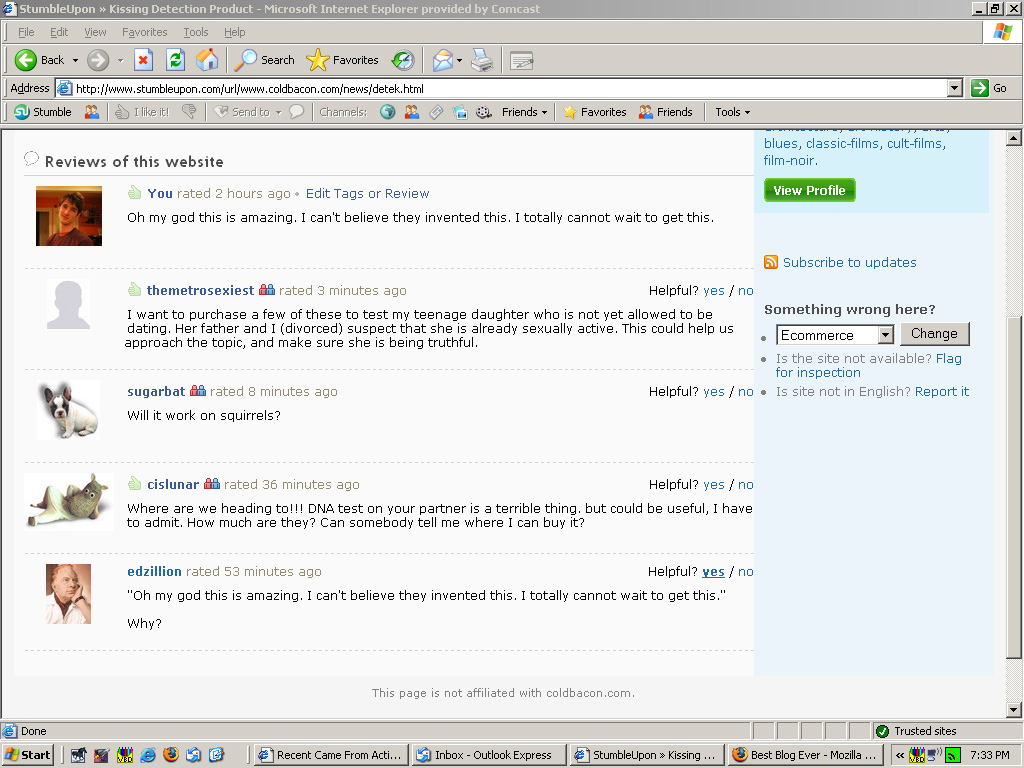Viewport: 1024px width, 768px height.
Task: Open cislunar's profile link
Action: [x=173, y=485]
